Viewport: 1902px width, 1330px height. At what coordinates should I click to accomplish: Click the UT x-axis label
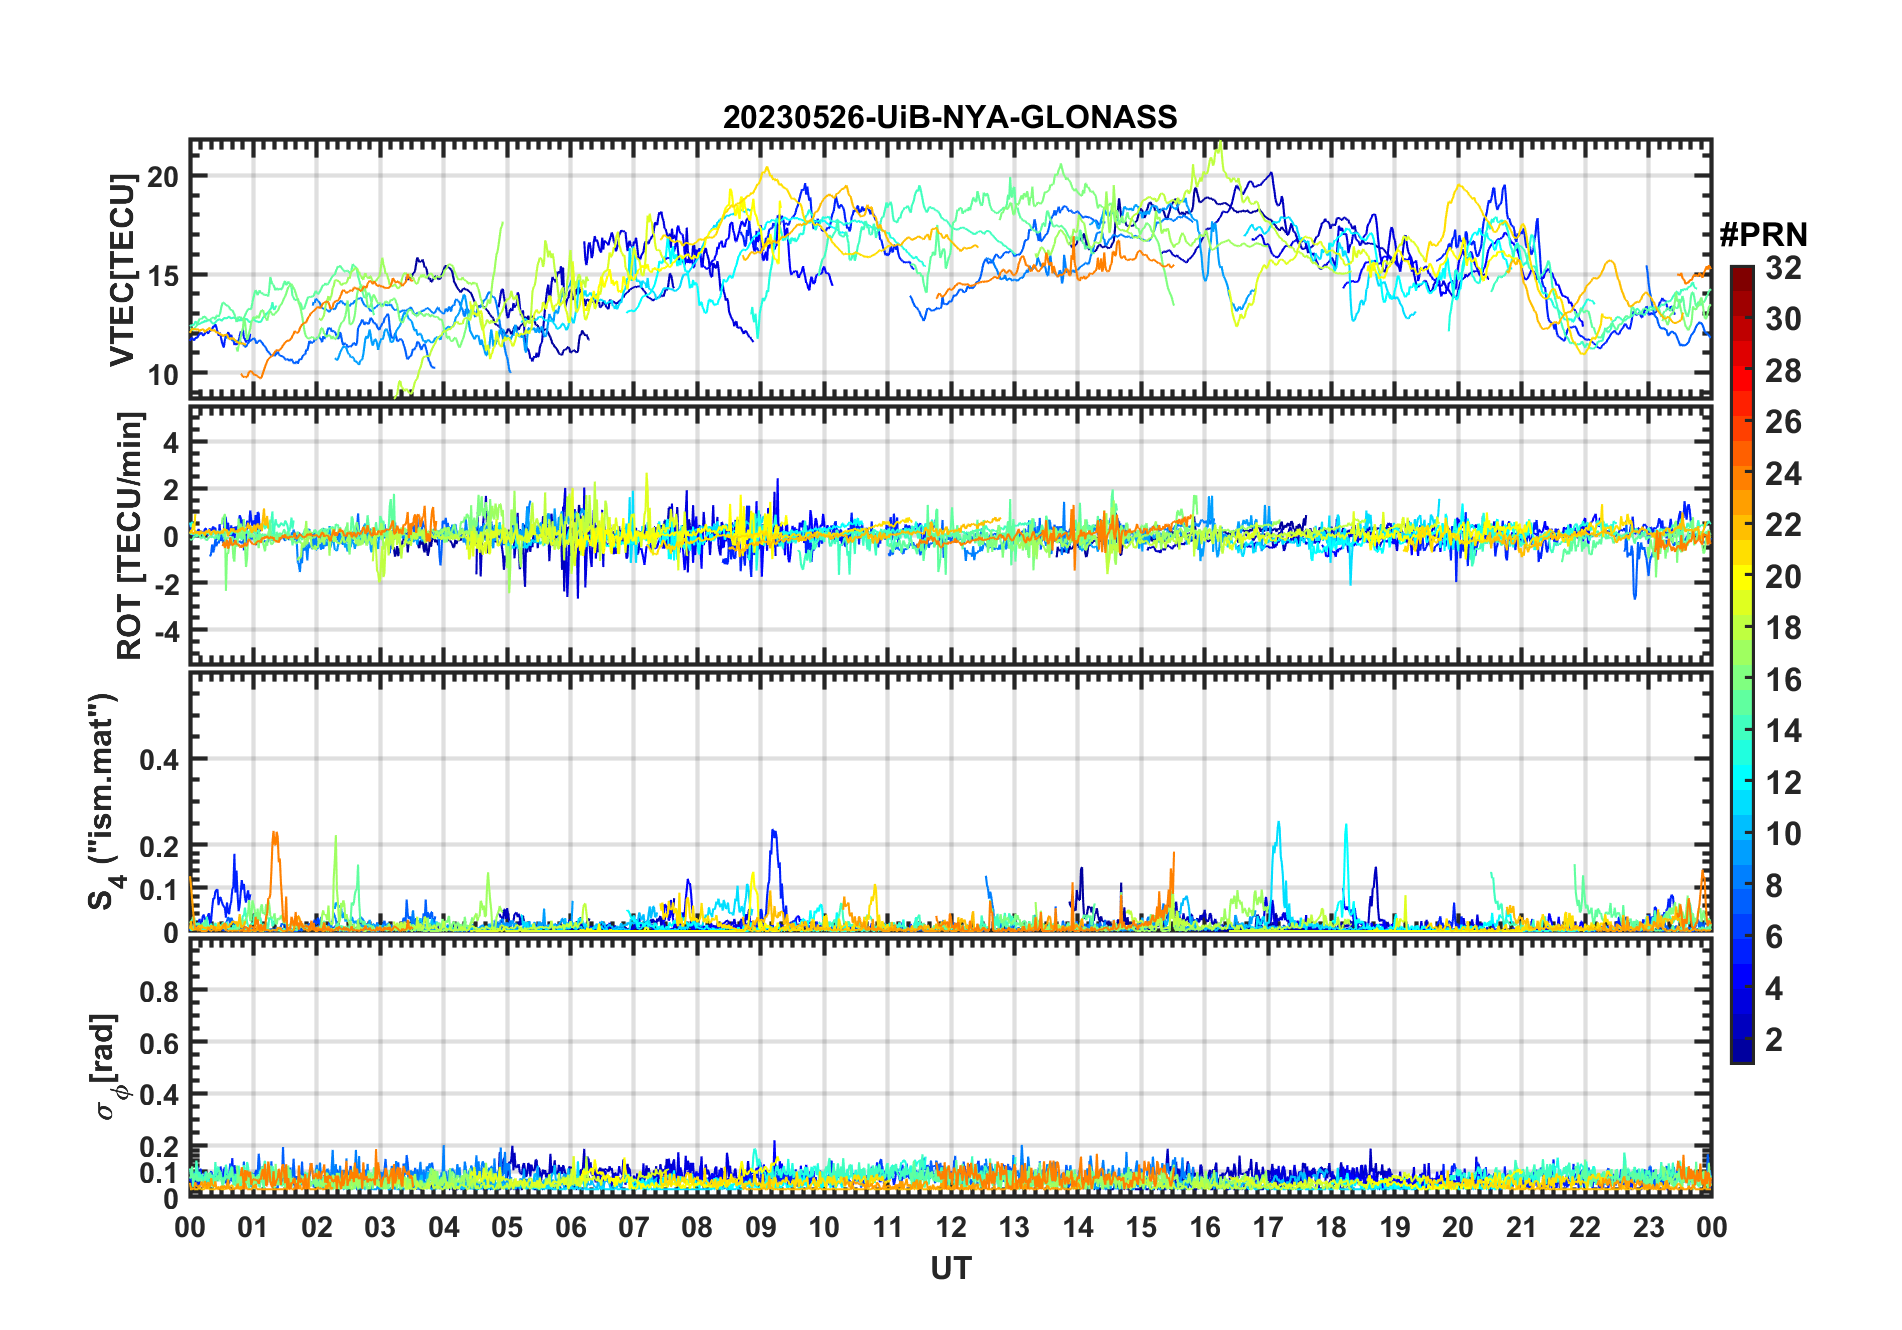950,1268
